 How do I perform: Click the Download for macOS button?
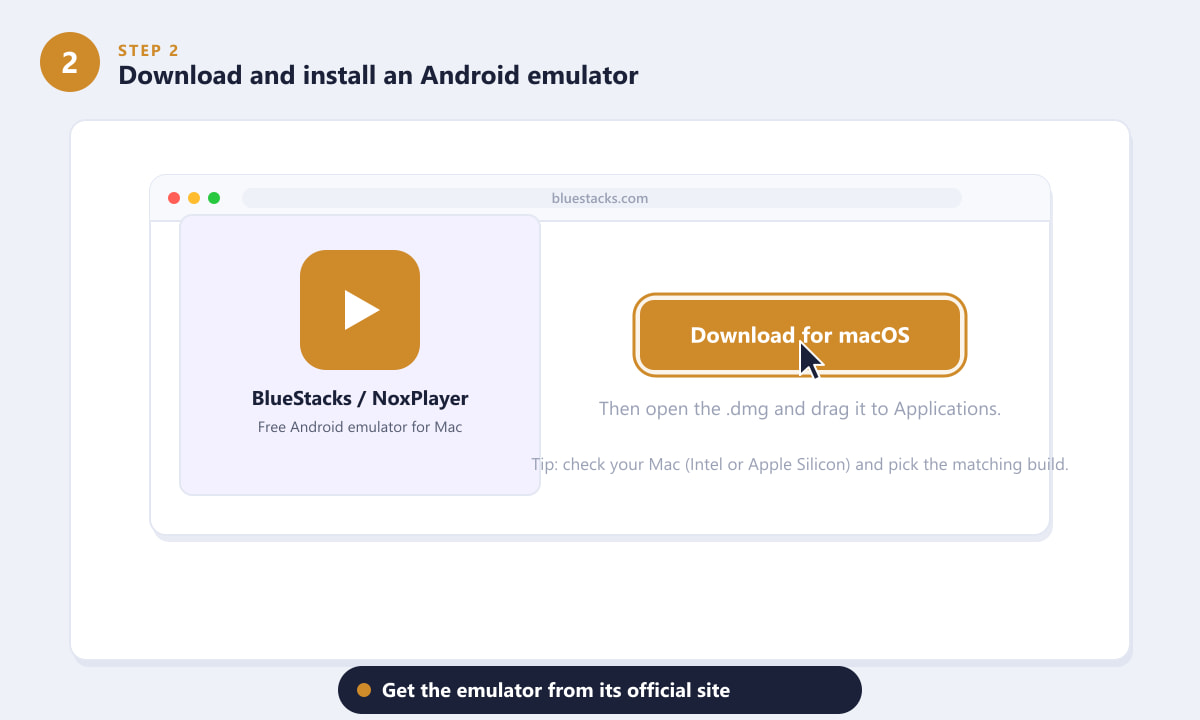tap(800, 335)
